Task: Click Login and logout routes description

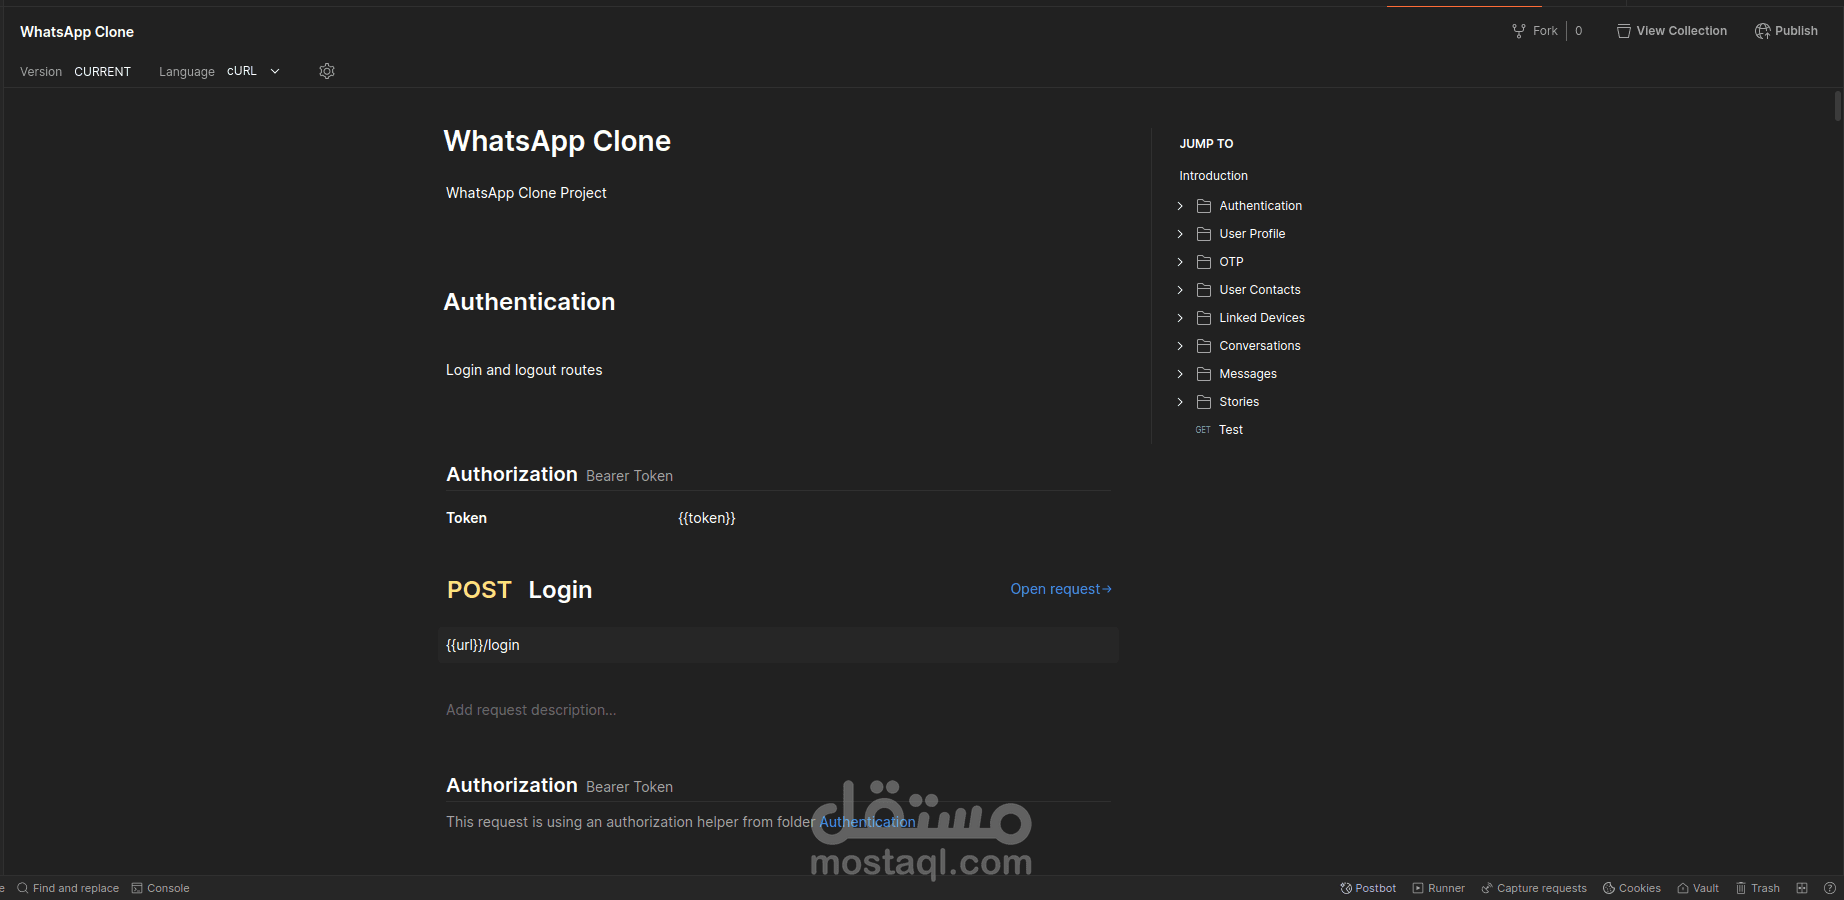Action: click(524, 370)
